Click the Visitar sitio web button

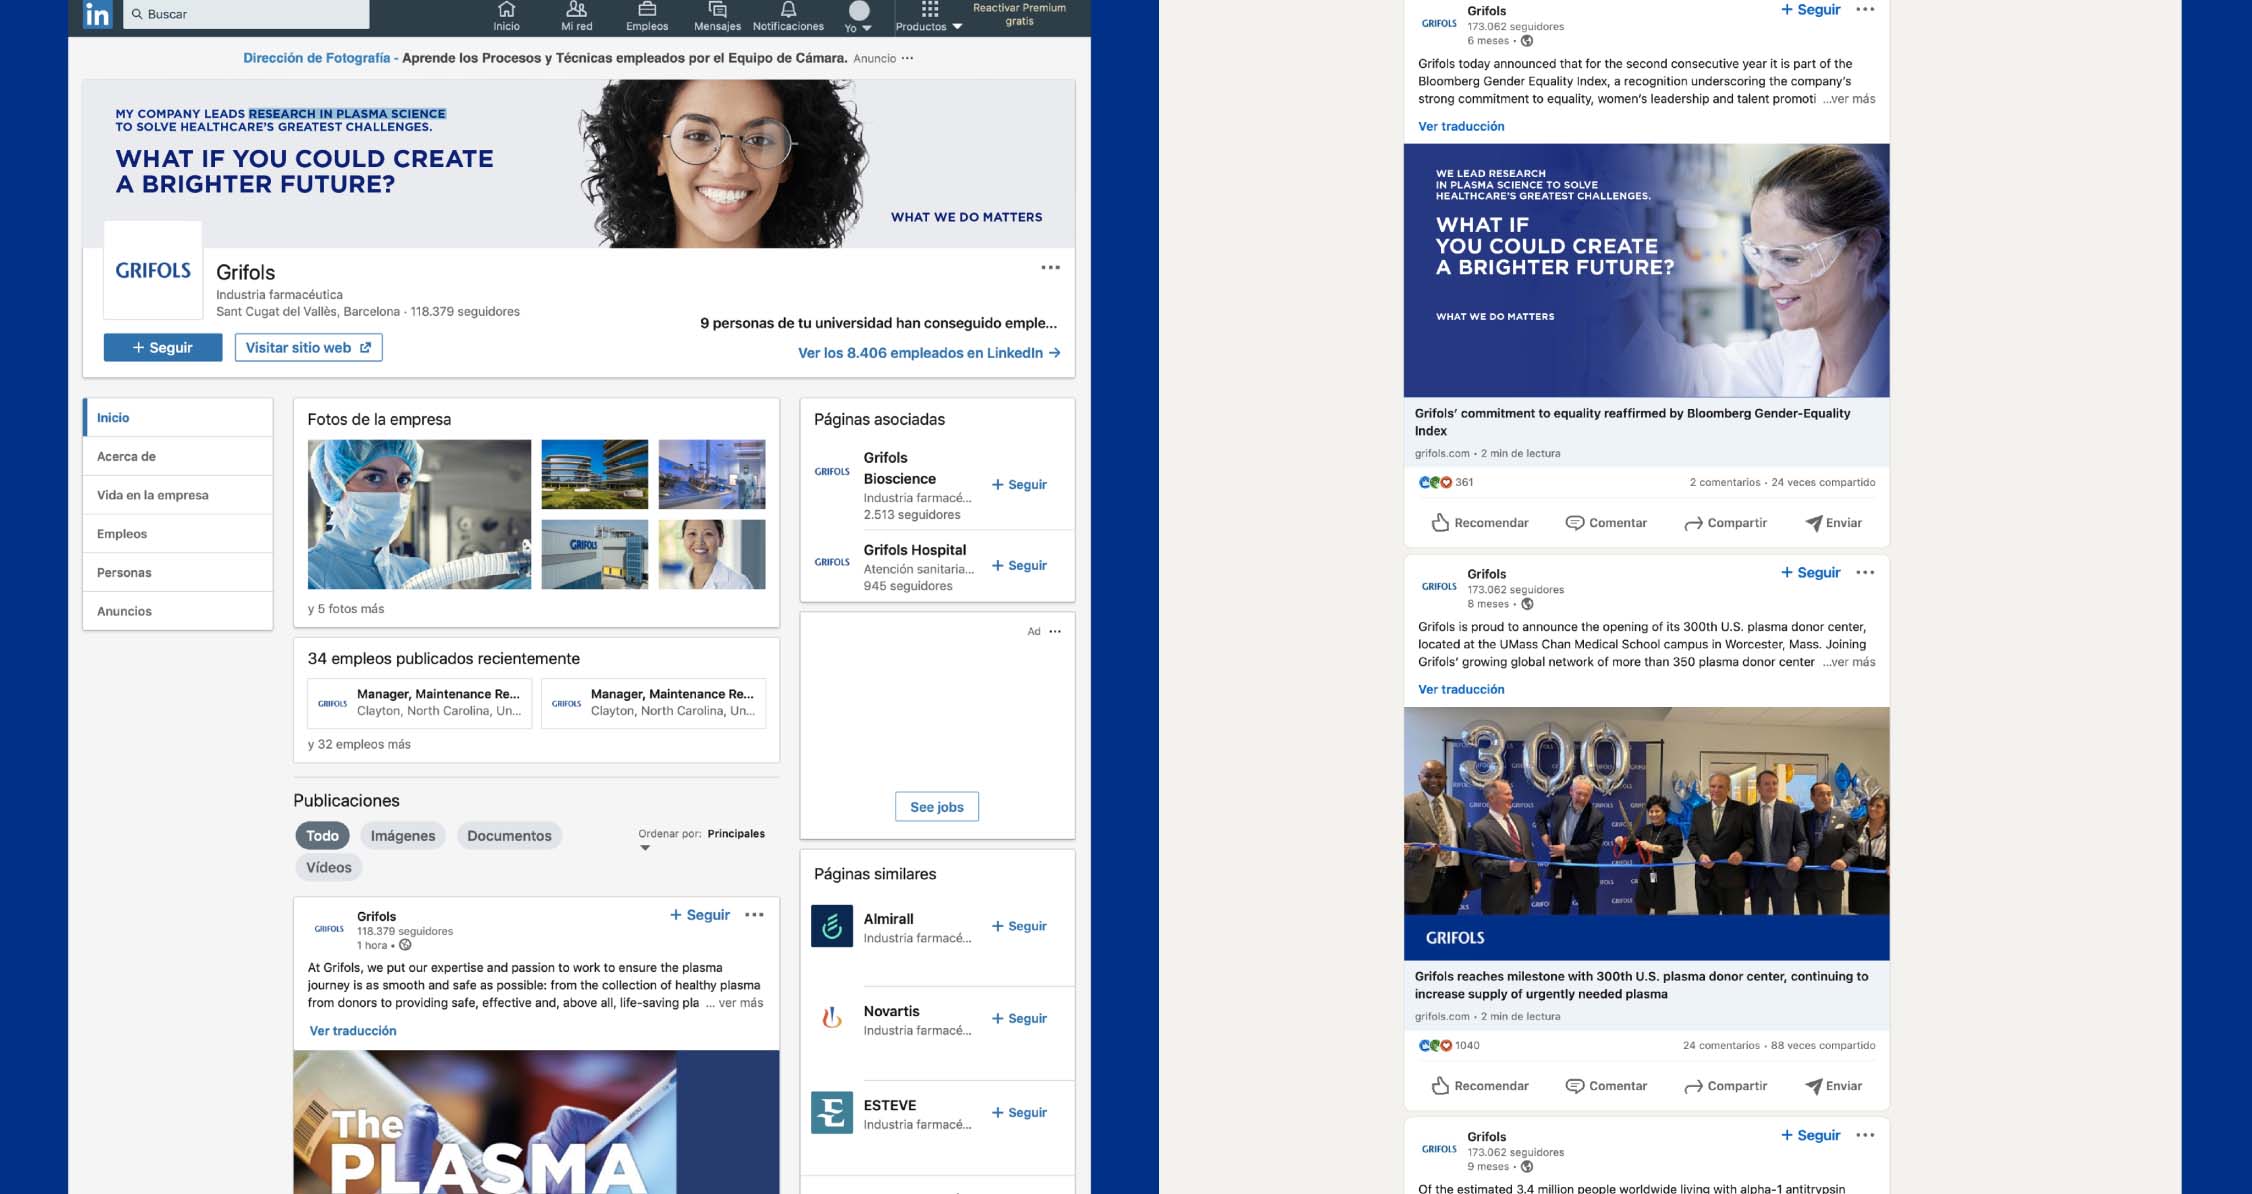coord(308,347)
